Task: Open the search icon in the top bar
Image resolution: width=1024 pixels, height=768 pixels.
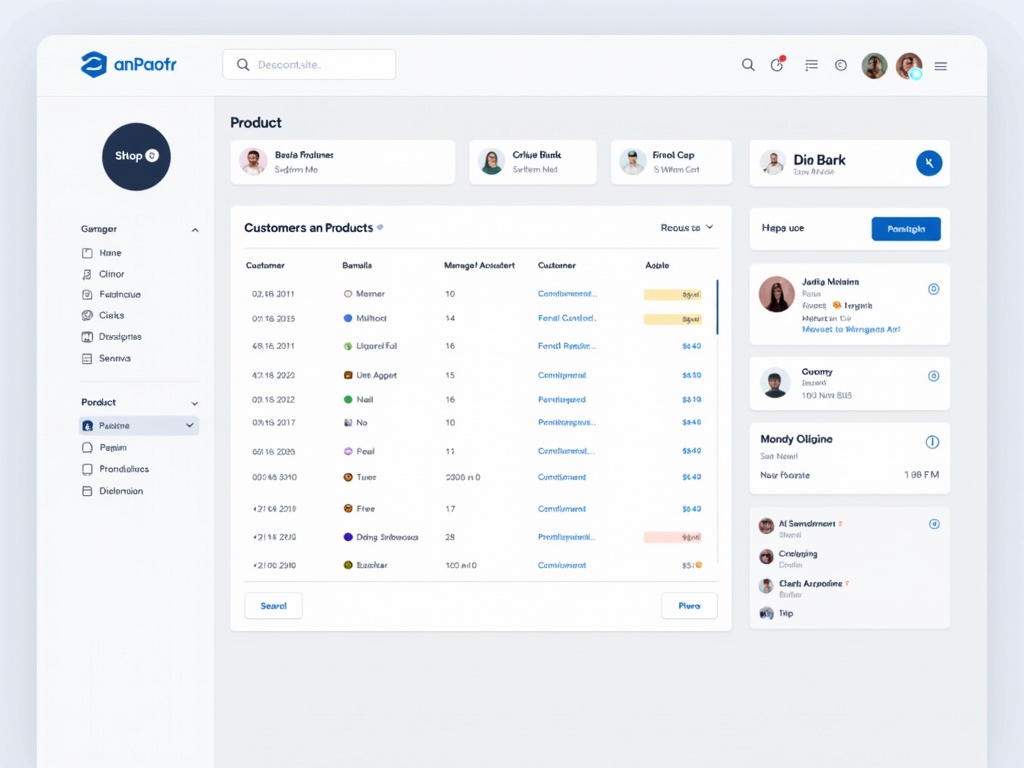Action: 748,64
